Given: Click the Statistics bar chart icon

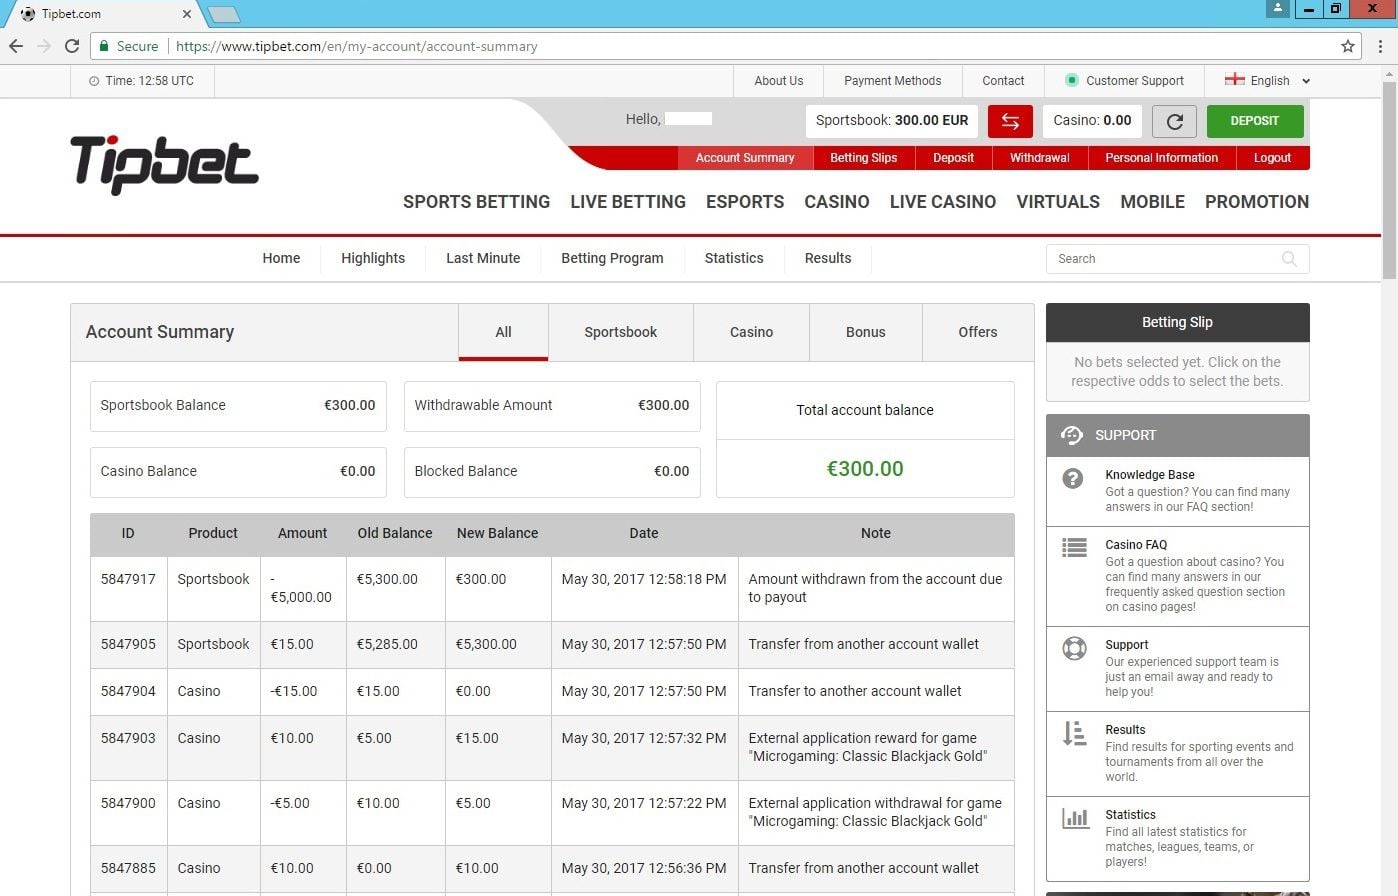Looking at the screenshot, I should pos(1075,818).
